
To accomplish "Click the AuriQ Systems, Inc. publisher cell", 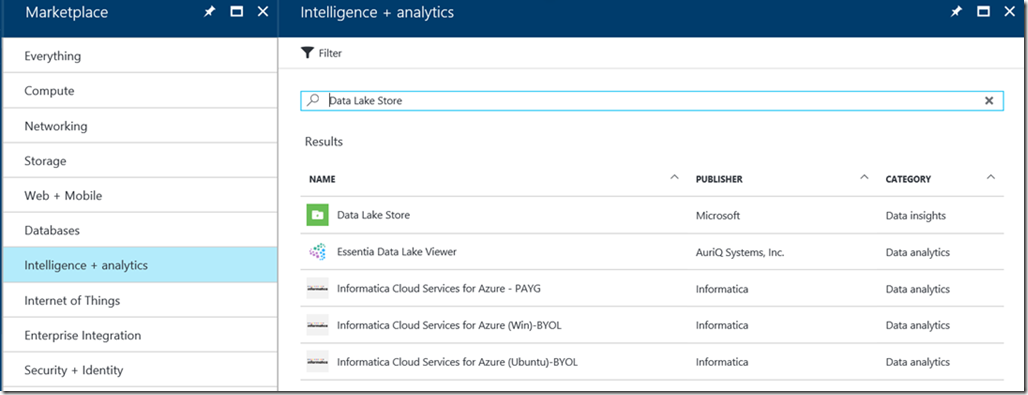I will [740, 252].
